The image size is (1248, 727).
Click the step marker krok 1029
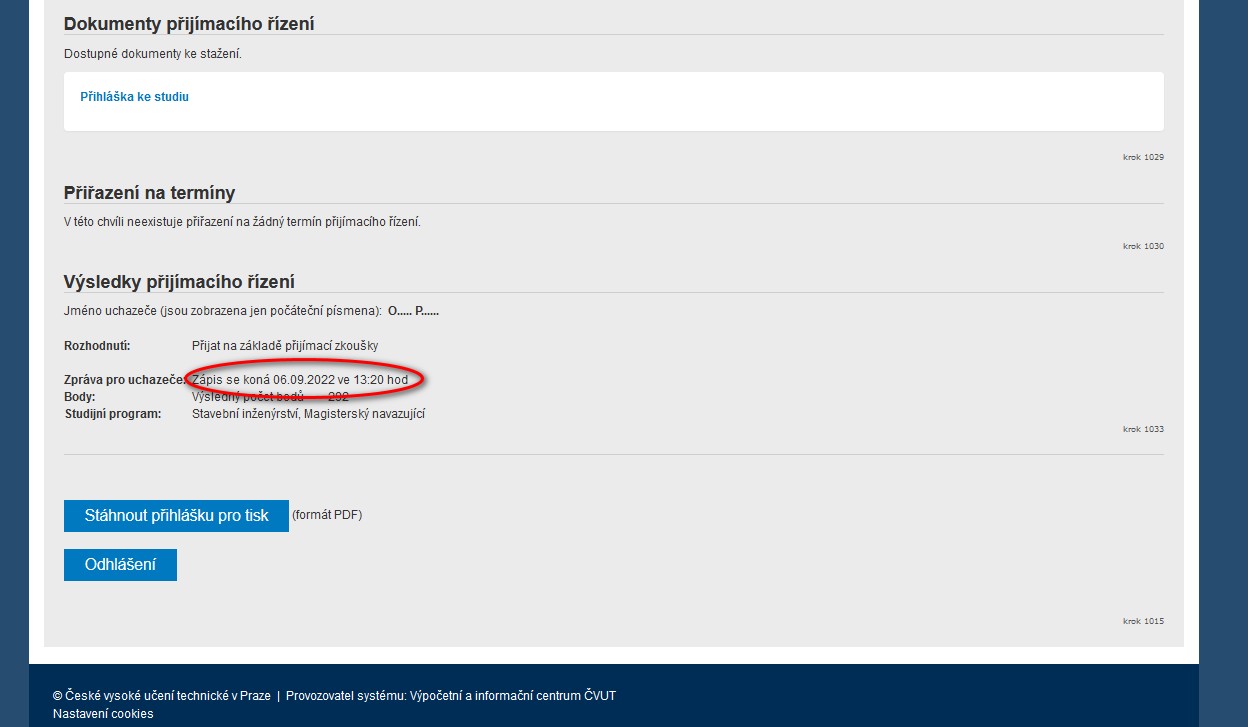(1143, 157)
